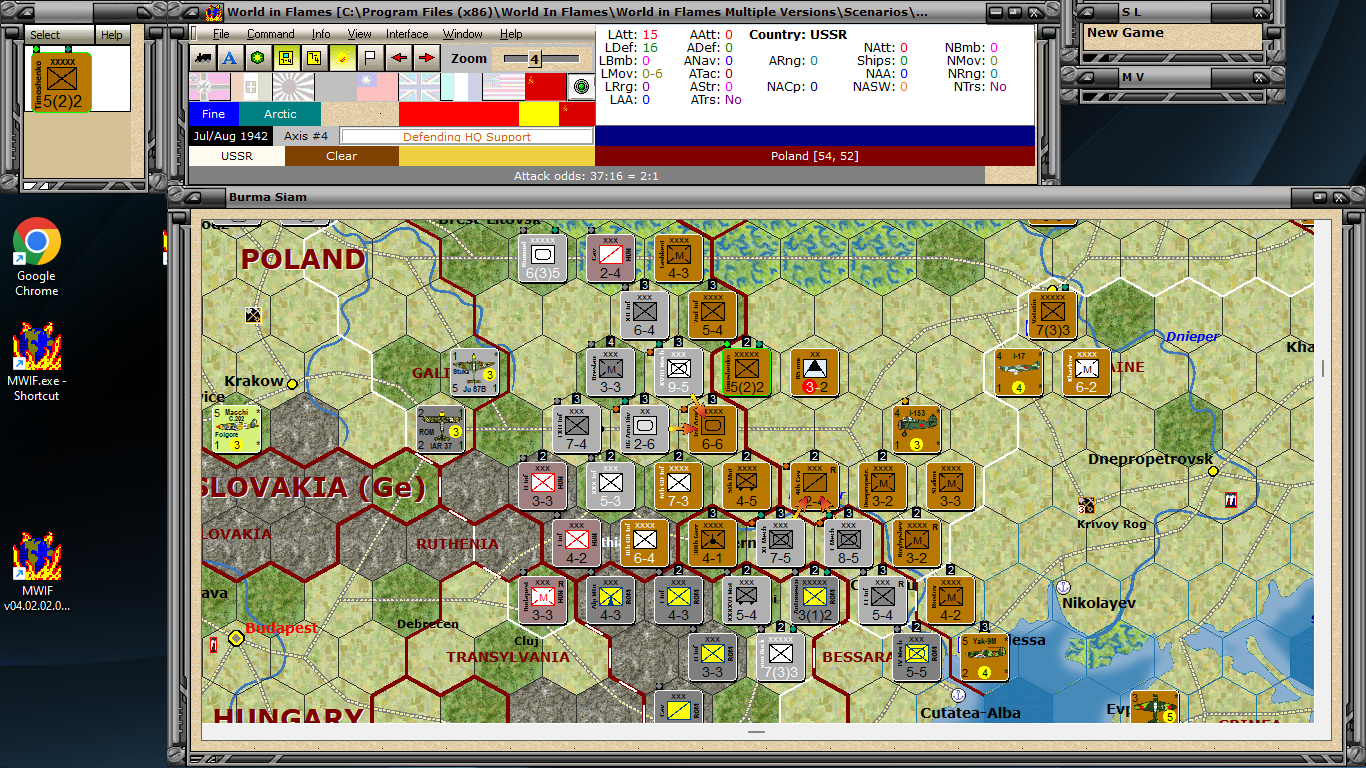Select the 7-4 infantry unit counter
The image size is (1366, 768).
(577, 428)
